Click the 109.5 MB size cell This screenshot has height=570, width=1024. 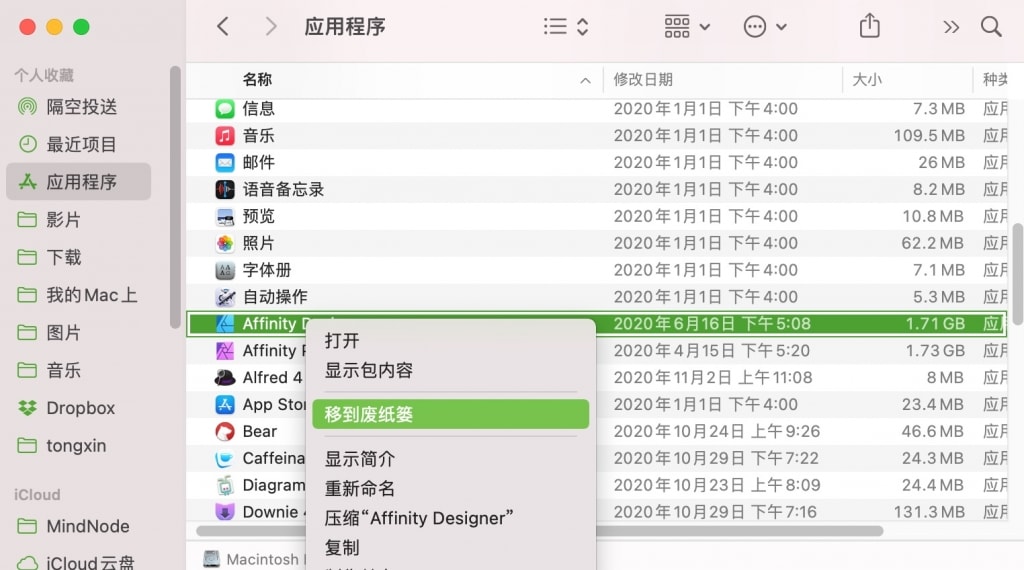[929, 135]
